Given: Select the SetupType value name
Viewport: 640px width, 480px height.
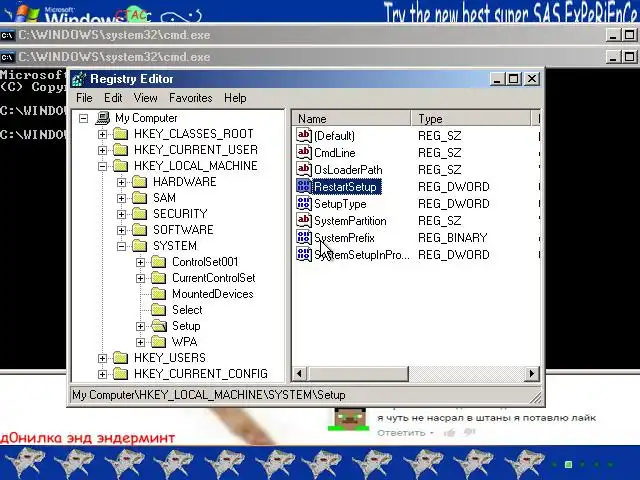Looking at the screenshot, I should click(x=340, y=204).
